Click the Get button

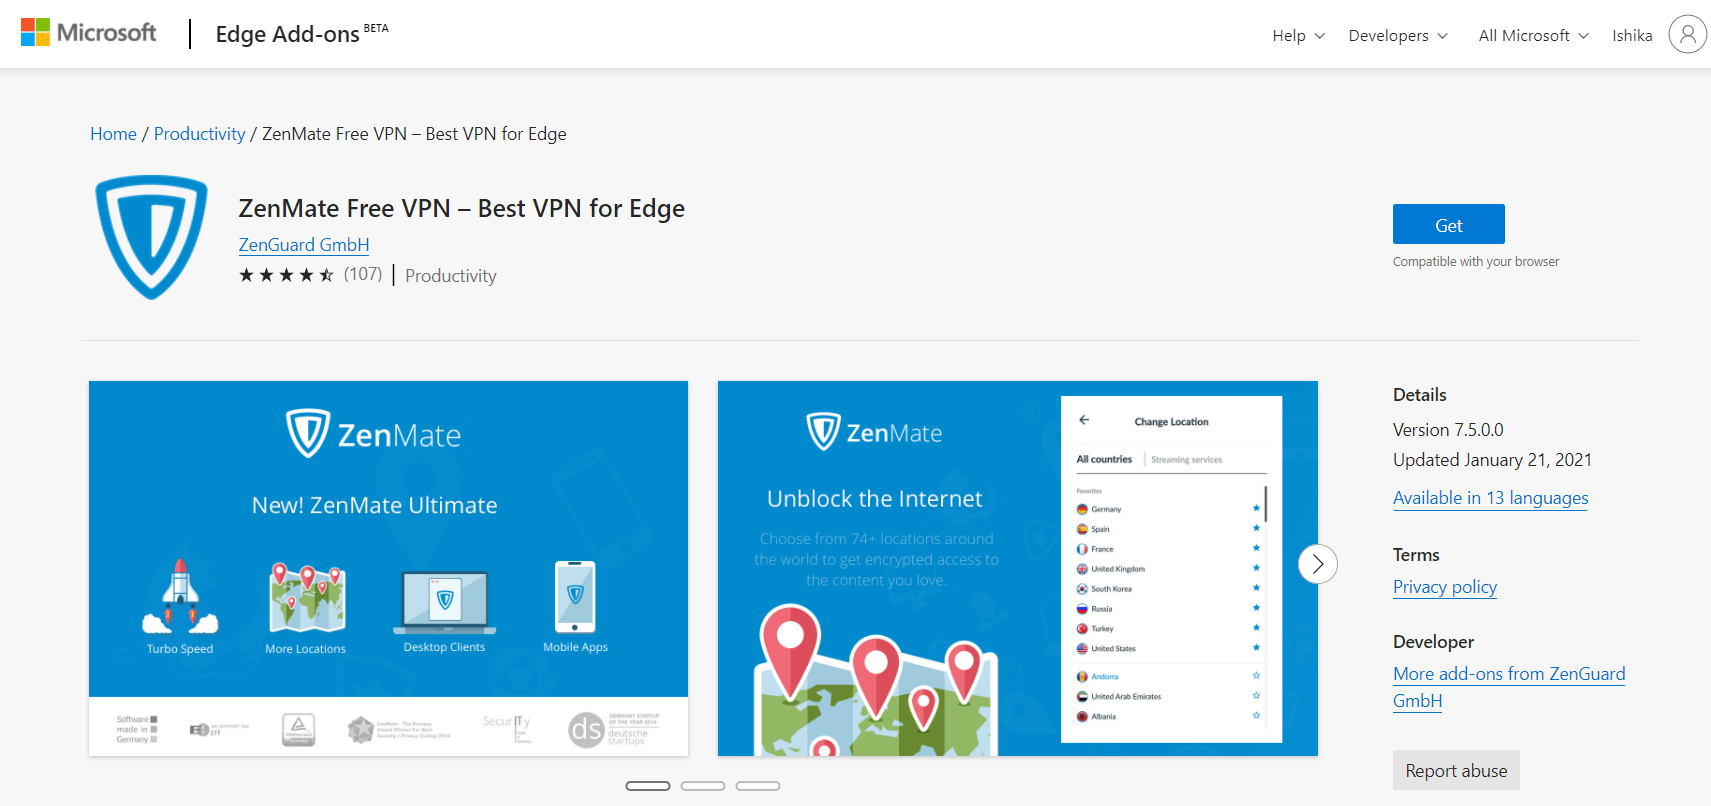(1448, 224)
